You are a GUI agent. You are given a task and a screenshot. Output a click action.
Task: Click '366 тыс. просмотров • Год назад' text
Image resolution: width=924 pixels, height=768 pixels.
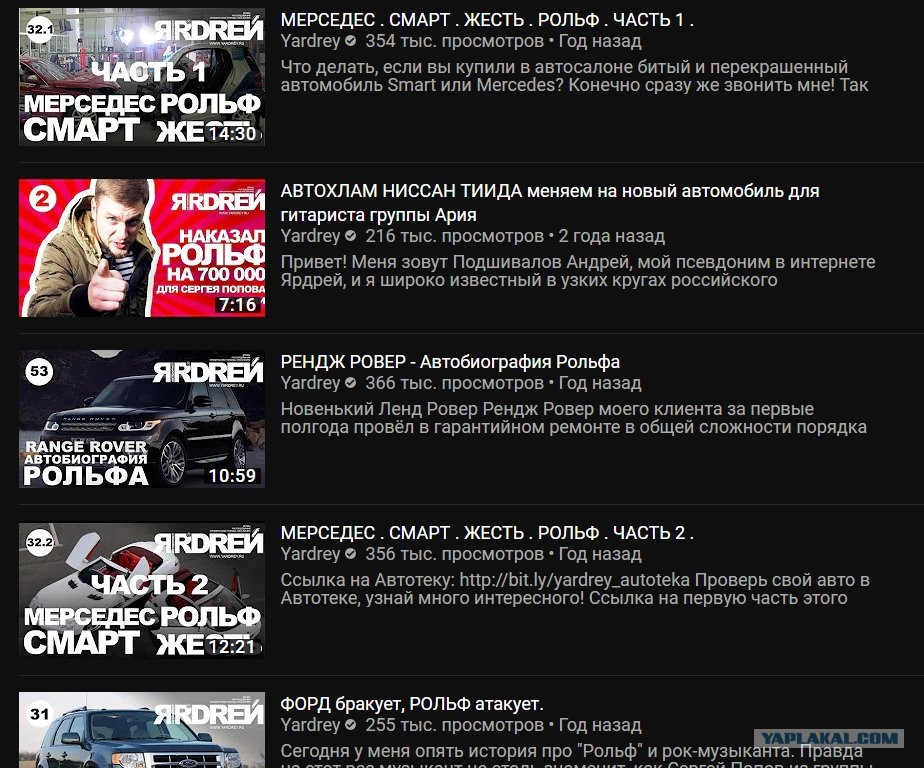[x=503, y=384]
